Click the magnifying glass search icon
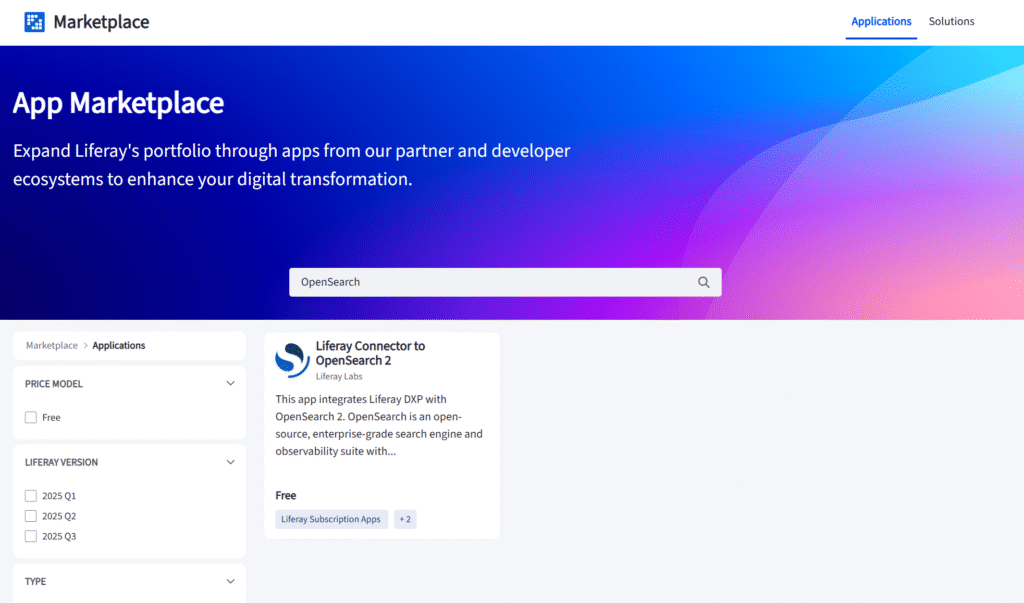1024x603 pixels. pyautogui.click(x=704, y=282)
